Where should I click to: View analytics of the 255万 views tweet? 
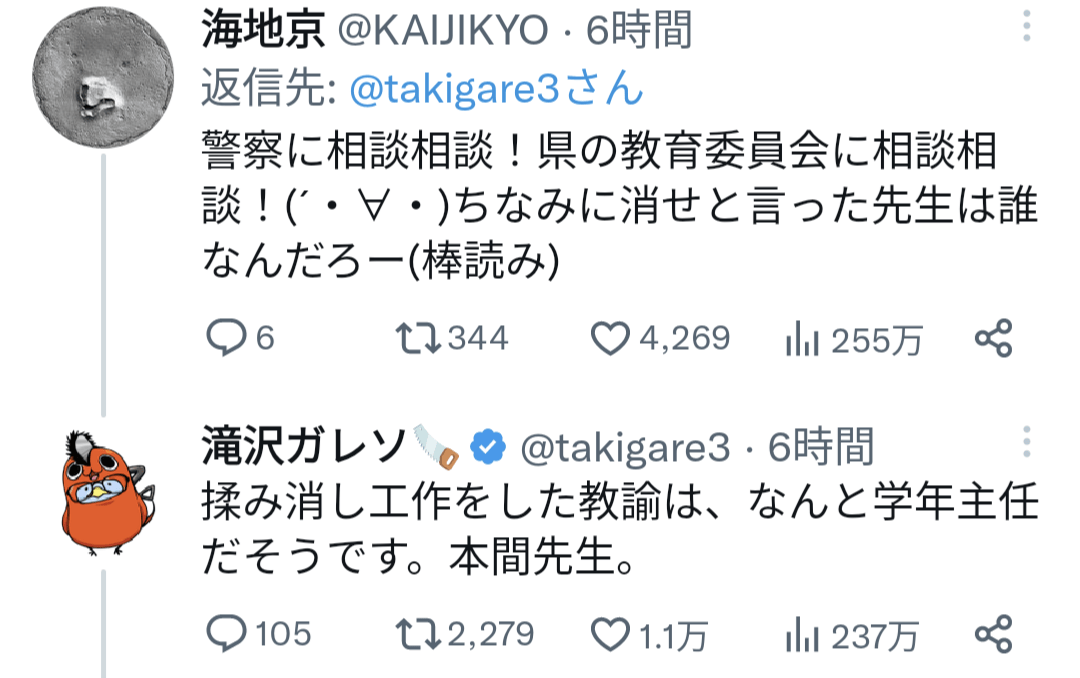(803, 340)
